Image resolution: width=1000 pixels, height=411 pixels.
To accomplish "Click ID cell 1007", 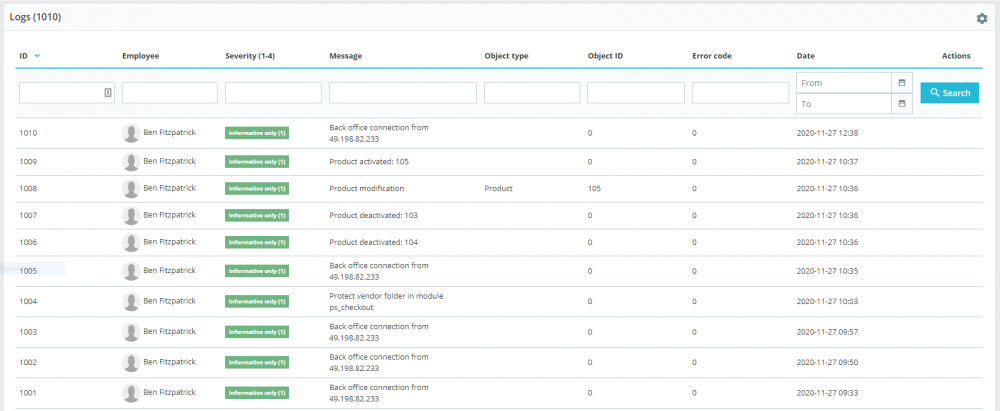I will pos(28,216).
